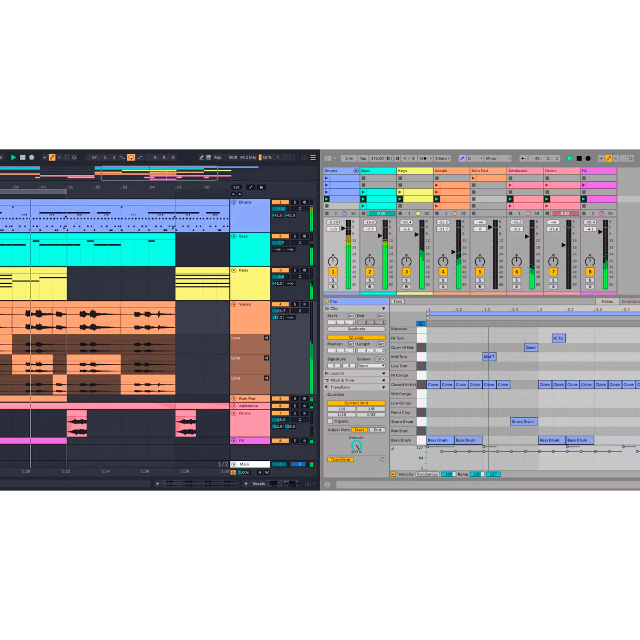Screen dimensions: 640x640
Task: Select the Snare Drum note in piano roll
Action: 524,422
